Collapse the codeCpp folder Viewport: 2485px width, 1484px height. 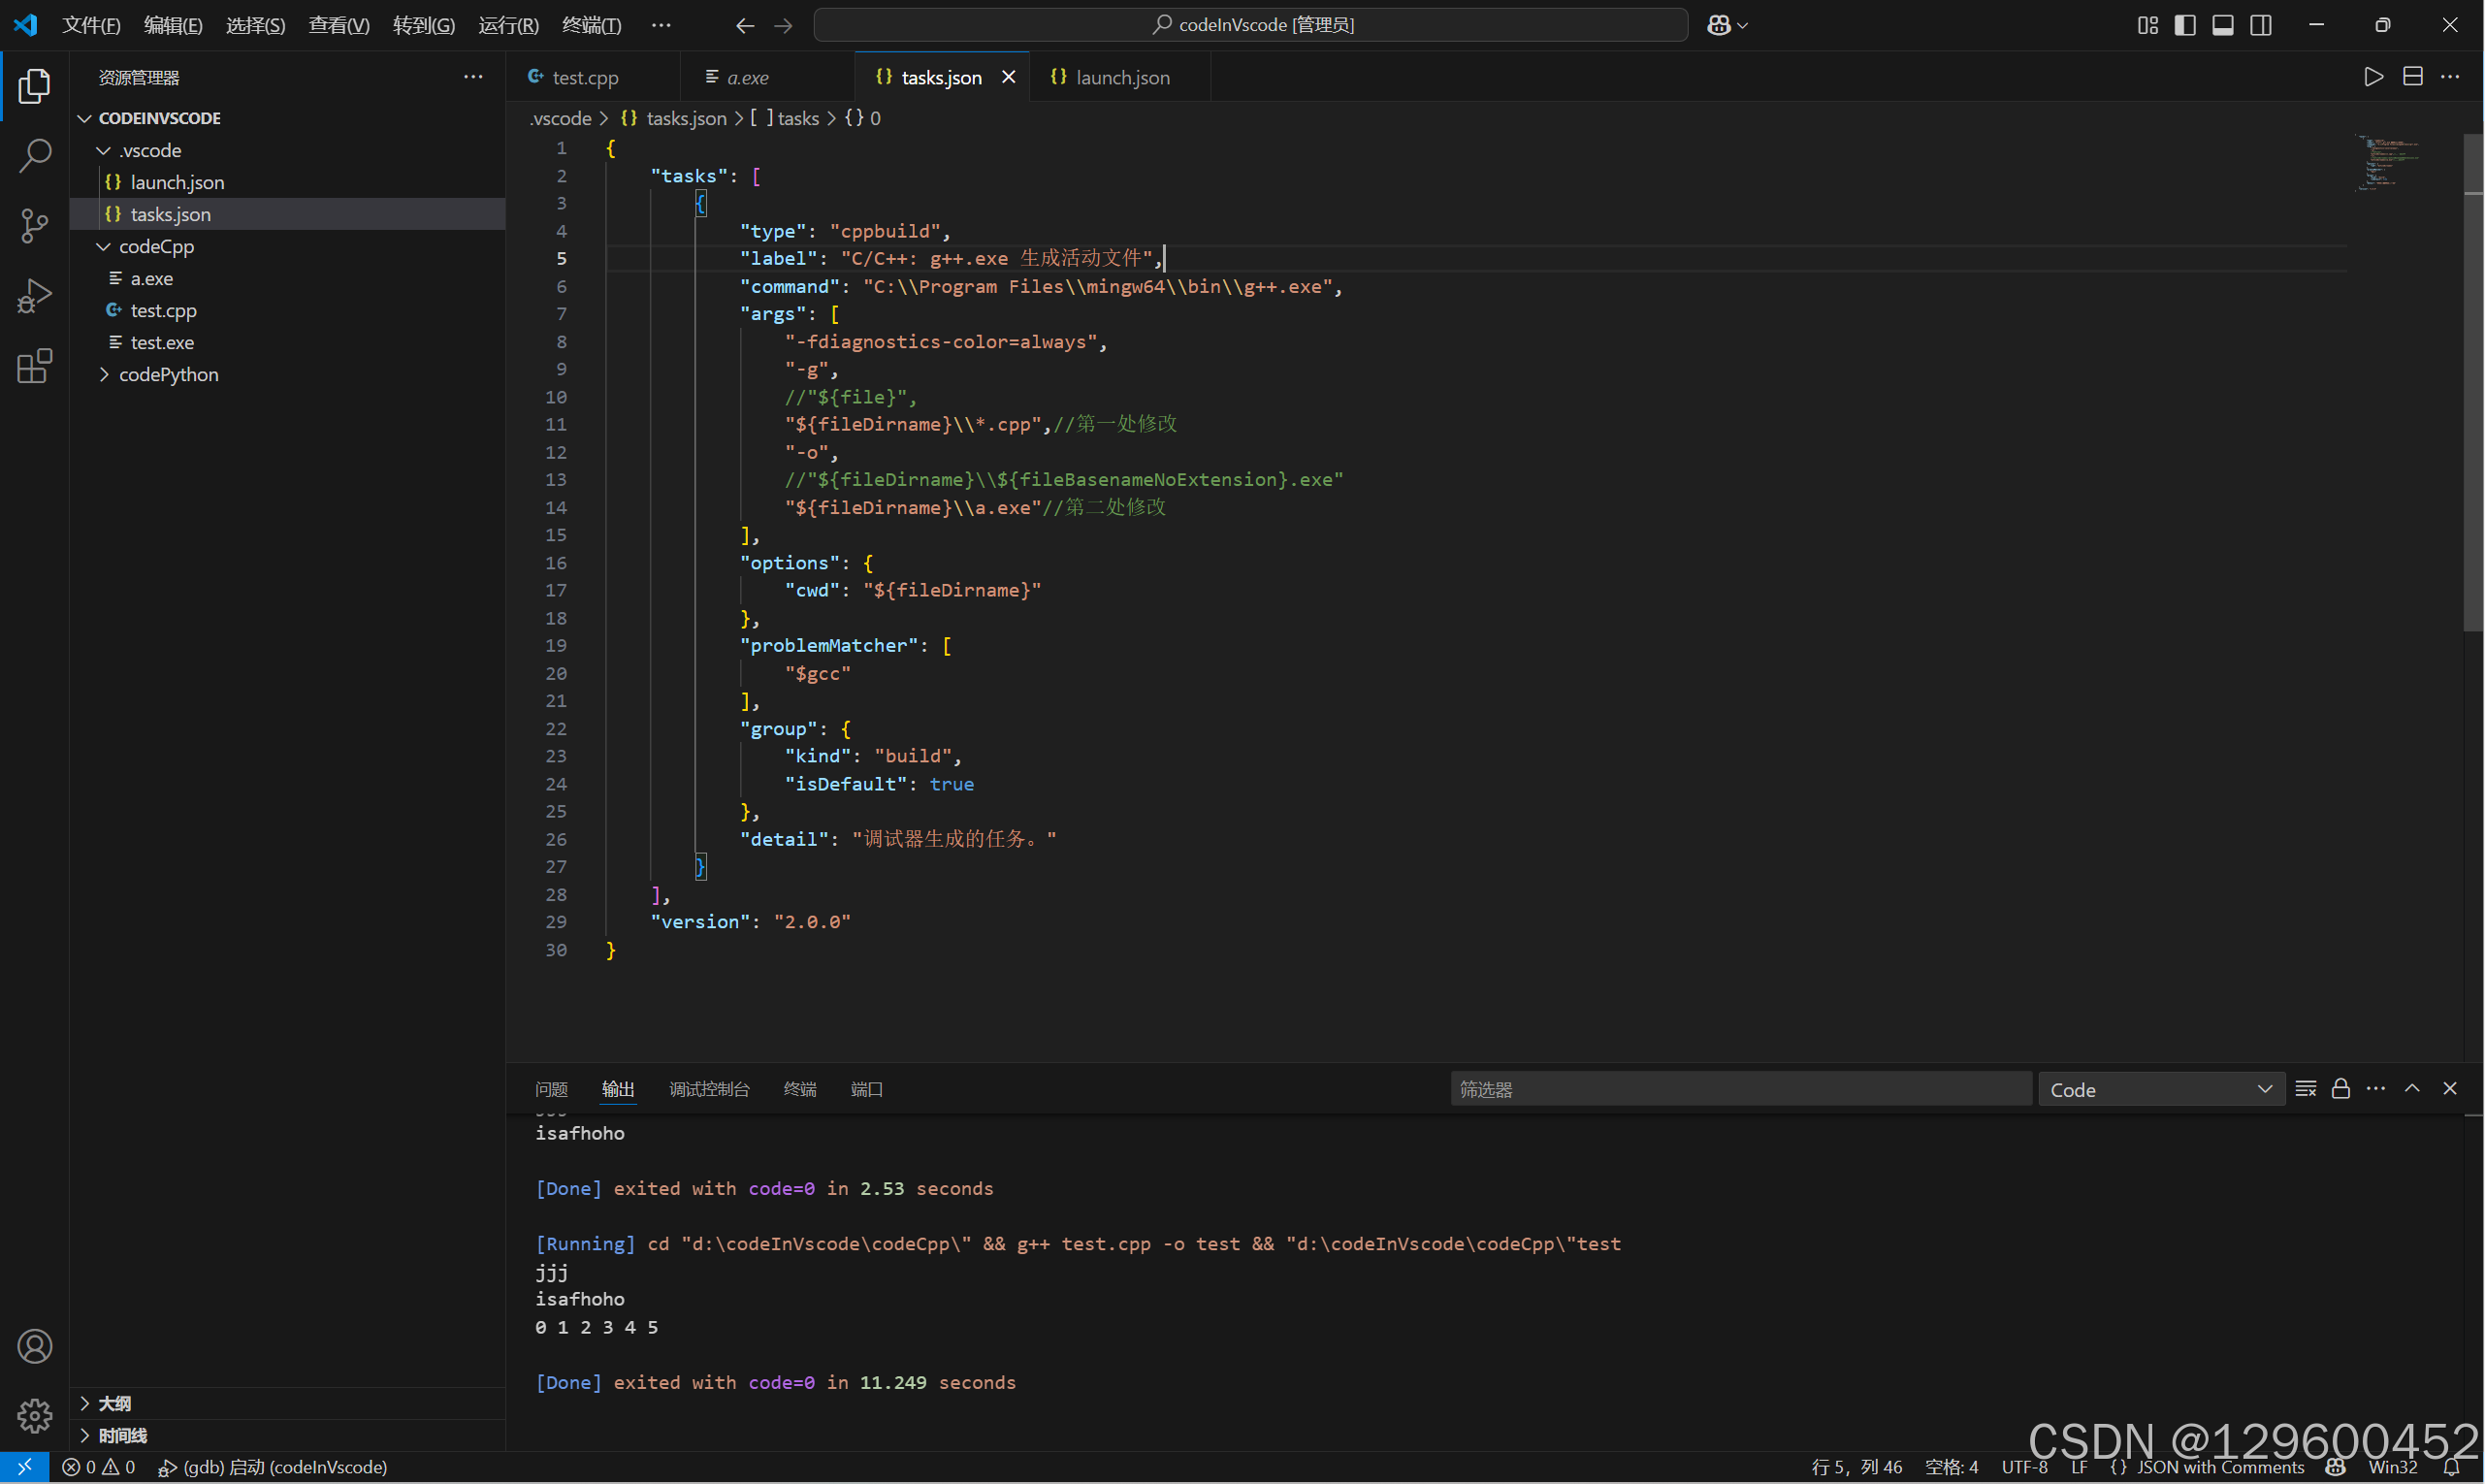(156, 246)
